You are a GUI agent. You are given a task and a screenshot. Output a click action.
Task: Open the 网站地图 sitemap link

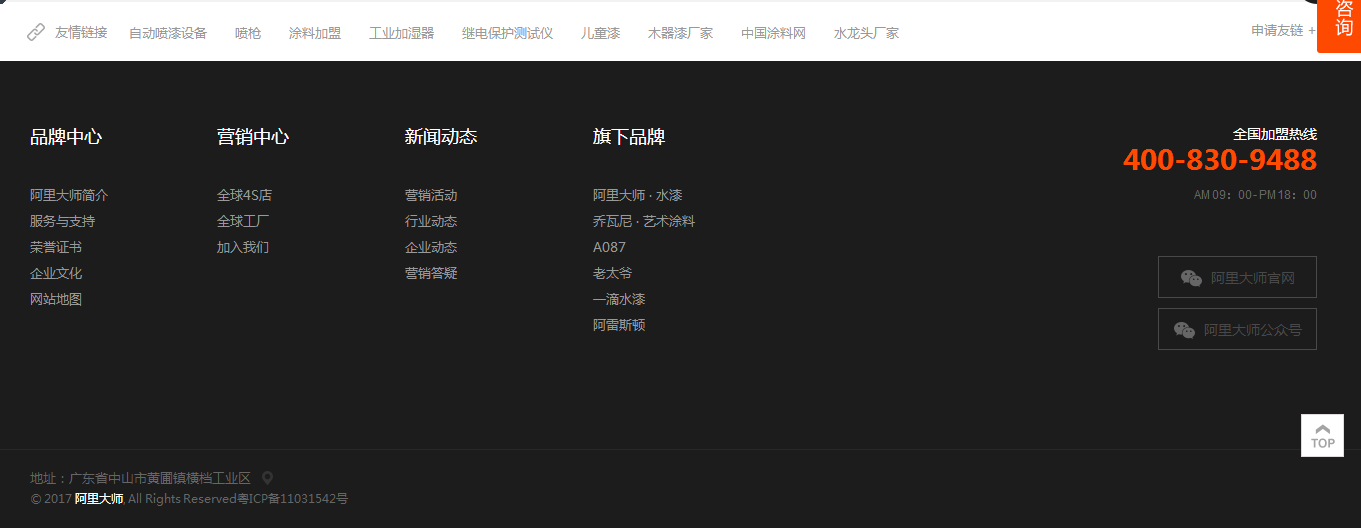56,299
